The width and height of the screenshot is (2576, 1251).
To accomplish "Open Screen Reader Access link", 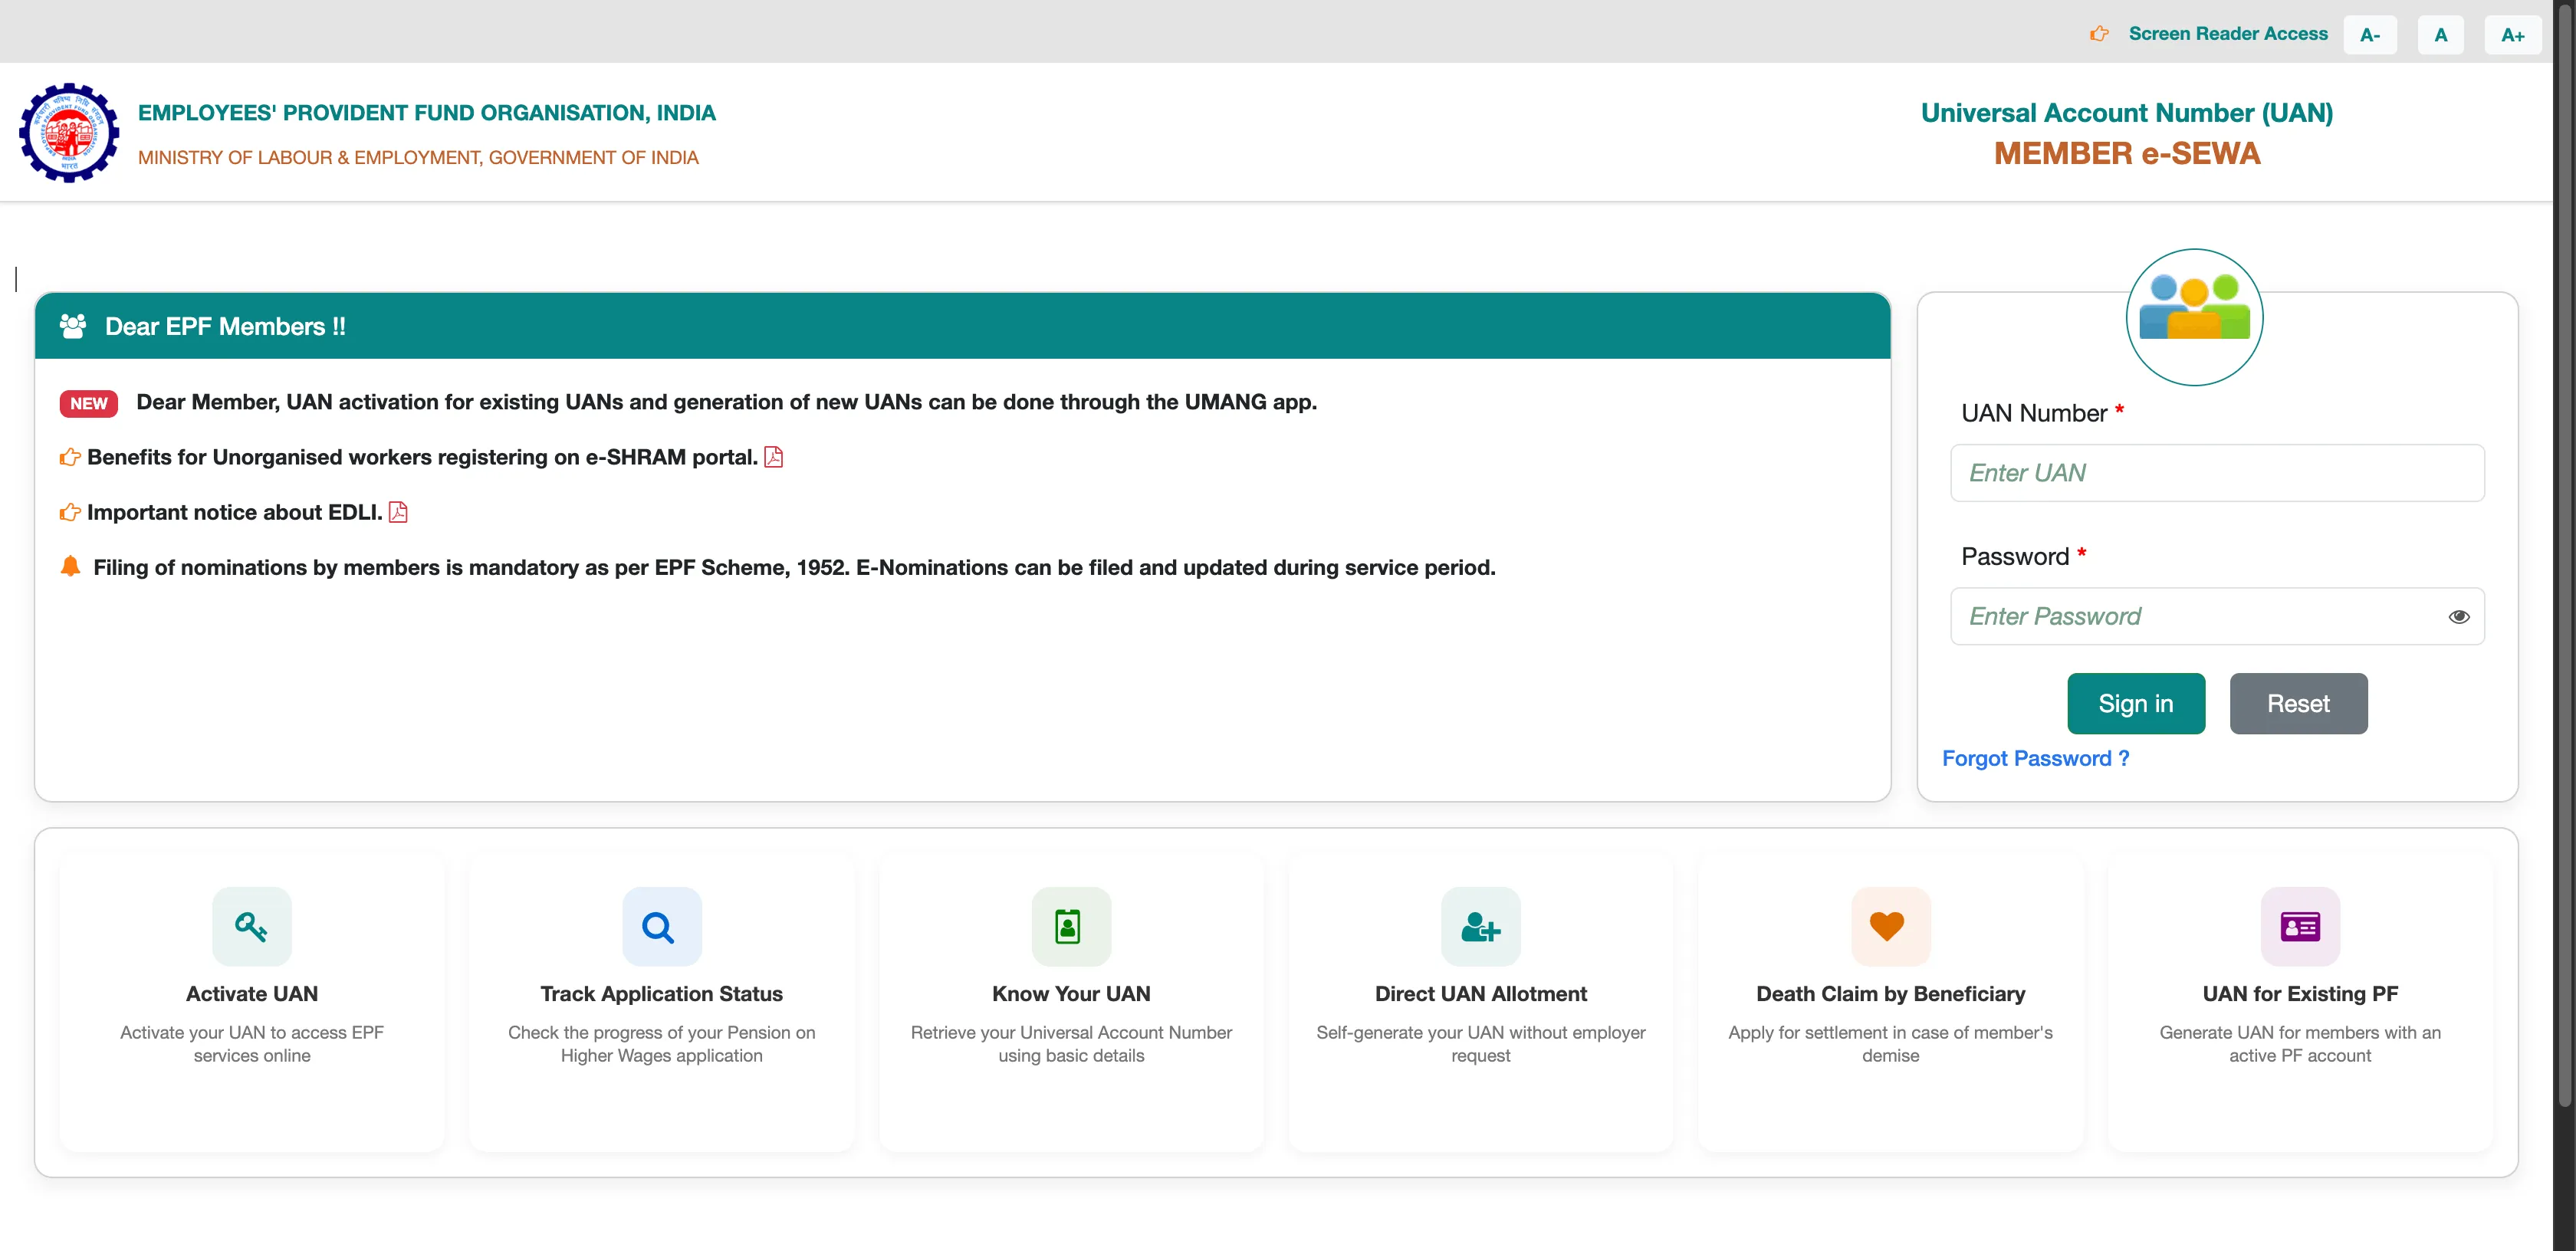I will click(2227, 33).
